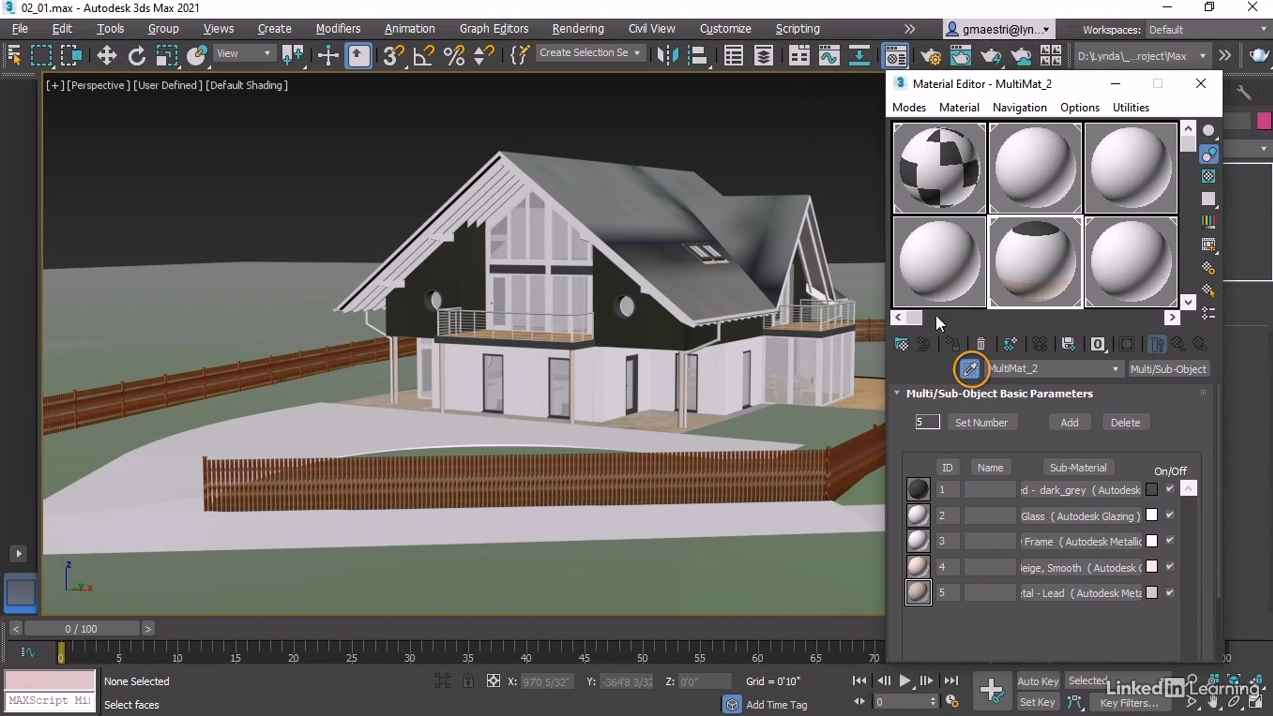The width and height of the screenshot is (1273, 716).
Task: Click the Select Object arrow tool
Action: coord(14,56)
